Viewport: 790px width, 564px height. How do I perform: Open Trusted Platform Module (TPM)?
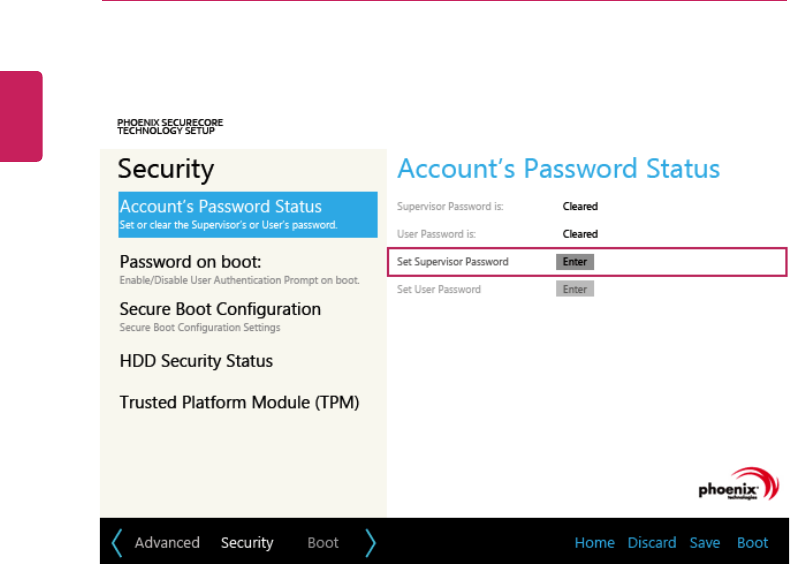[239, 403]
